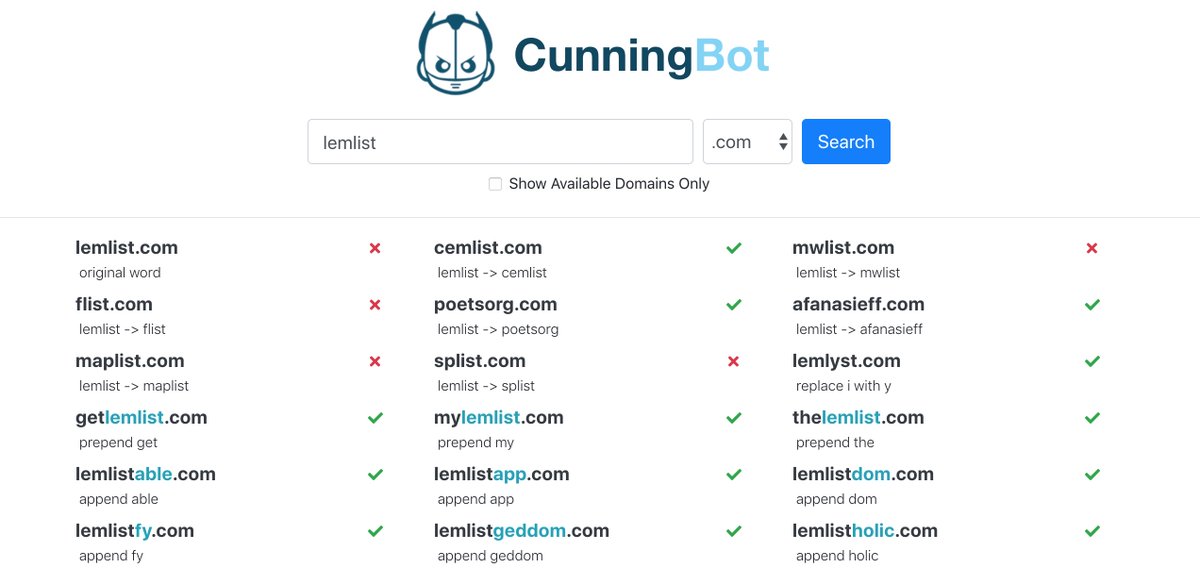The width and height of the screenshot is (1200, 568).
Task: Click the 'append able' description
Action: pos(119,499)
